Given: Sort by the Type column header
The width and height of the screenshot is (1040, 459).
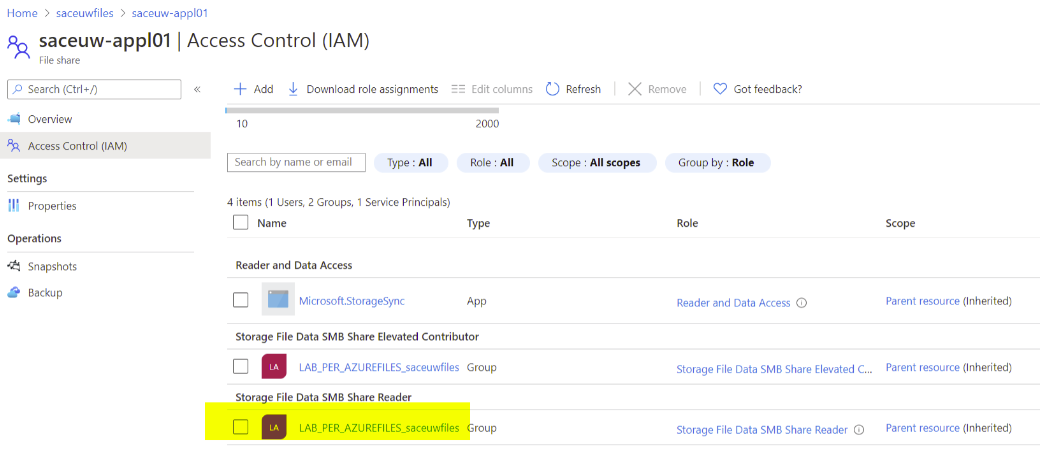Looking at the screenshot, I should tap(478, 224).
